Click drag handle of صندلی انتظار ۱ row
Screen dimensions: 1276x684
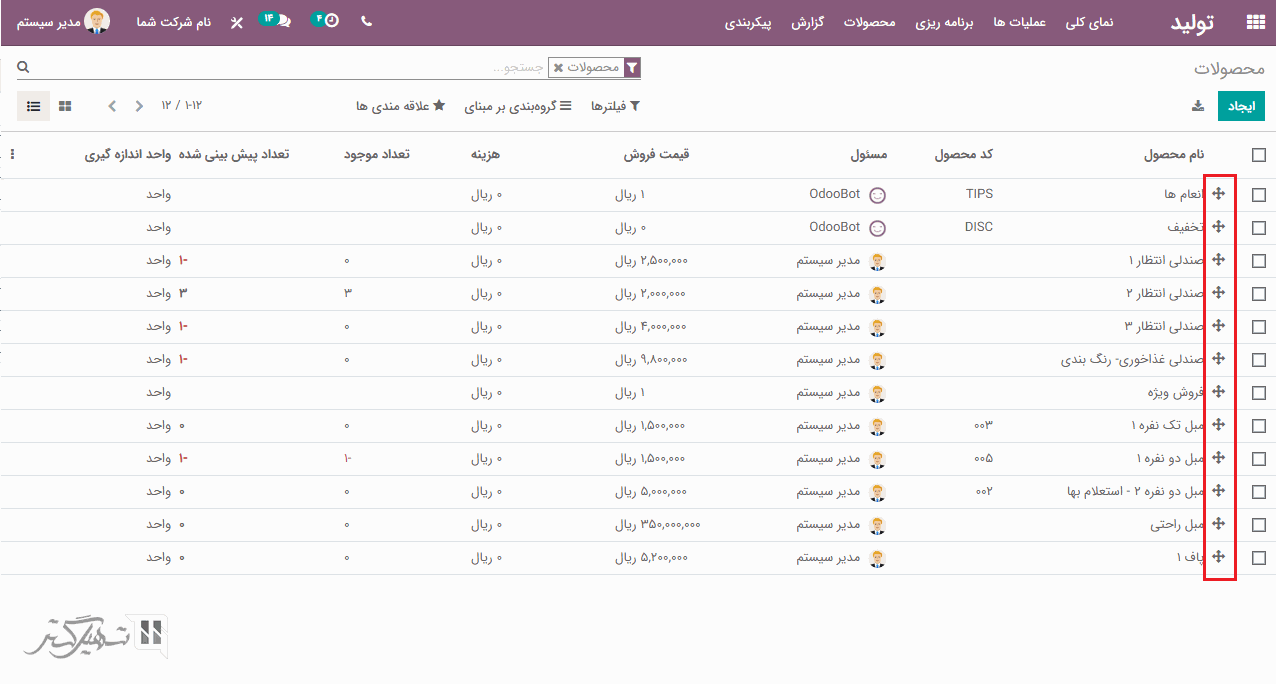[x=1218, y=260]
